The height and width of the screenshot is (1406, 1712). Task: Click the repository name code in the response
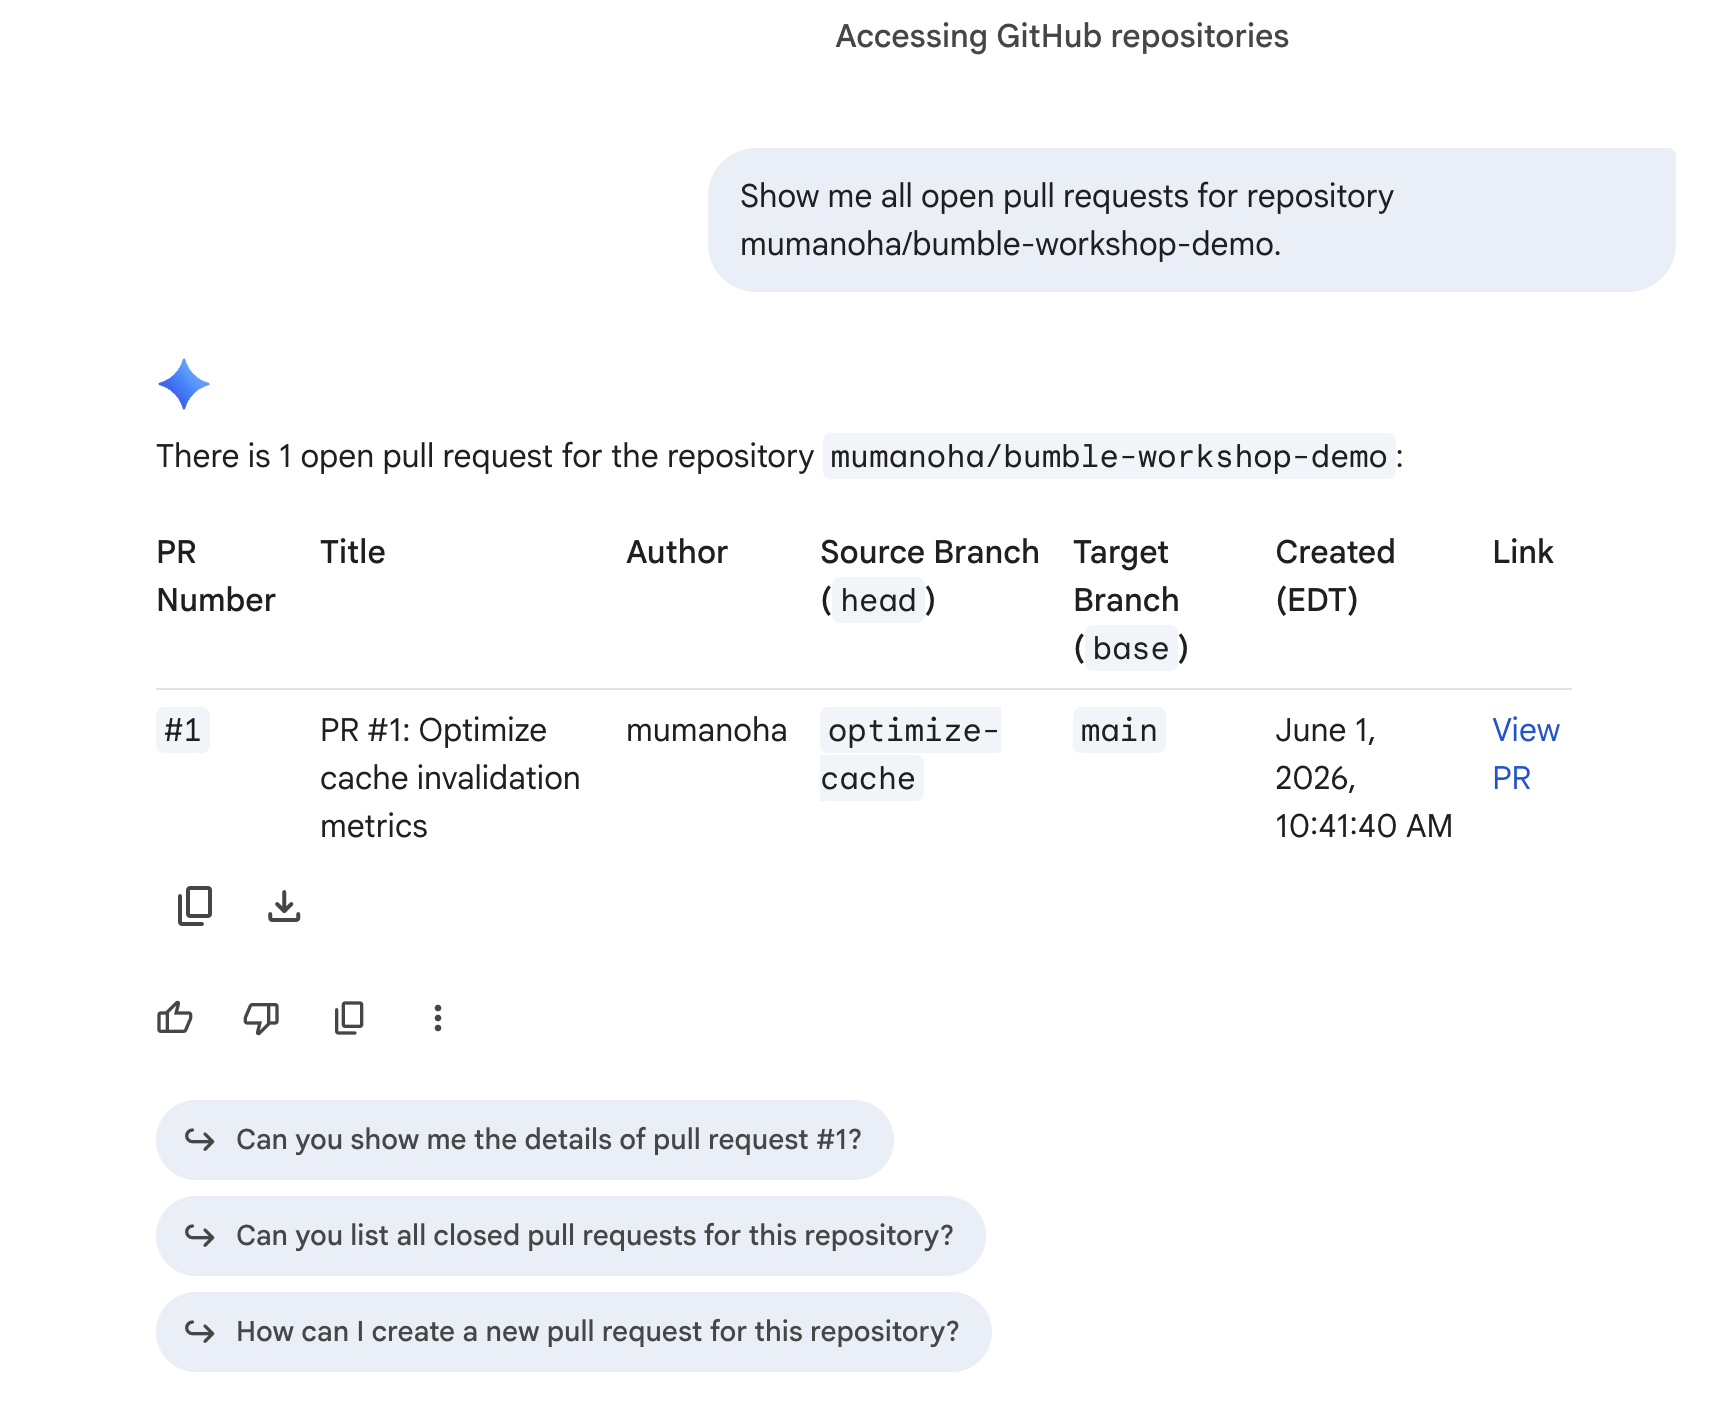tap(1109, 456)
